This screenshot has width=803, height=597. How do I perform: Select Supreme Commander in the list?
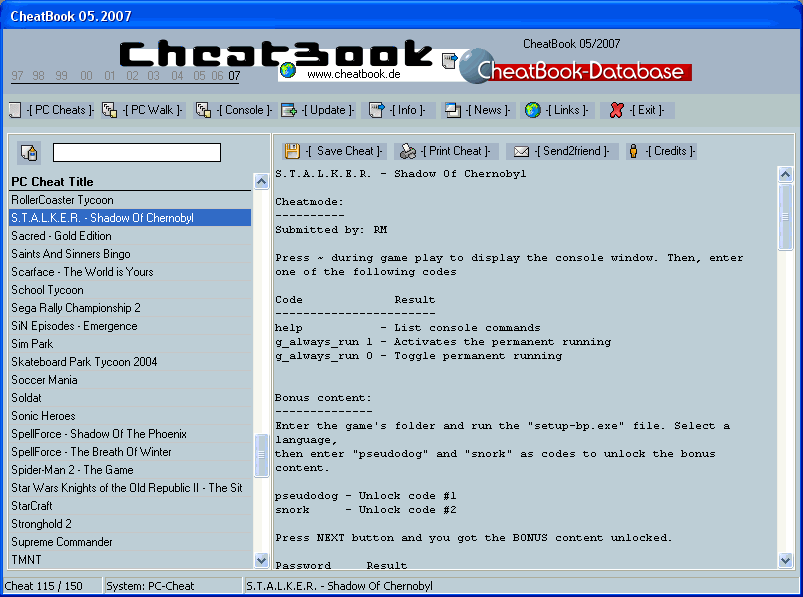(130, 542)
